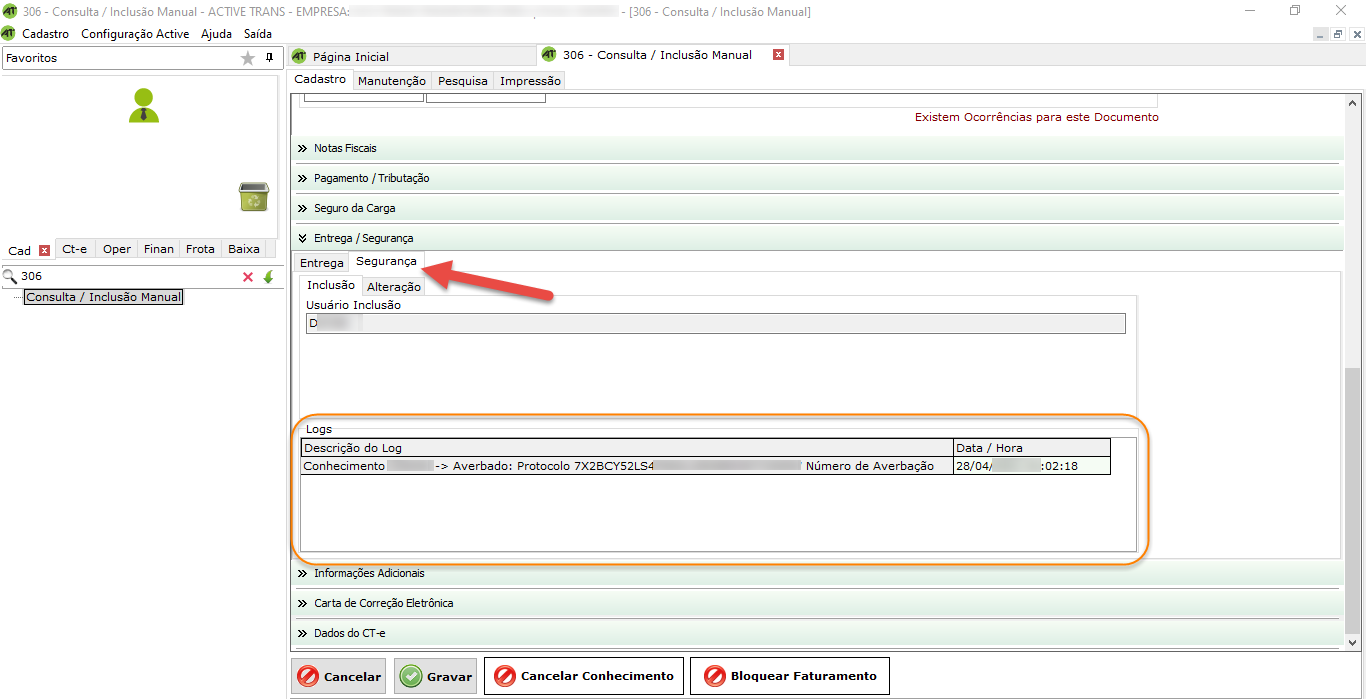The height and width of the screenshot is (699, 1366).
Task: Switch to the Manutenção tab
Action: click(391, 81)
